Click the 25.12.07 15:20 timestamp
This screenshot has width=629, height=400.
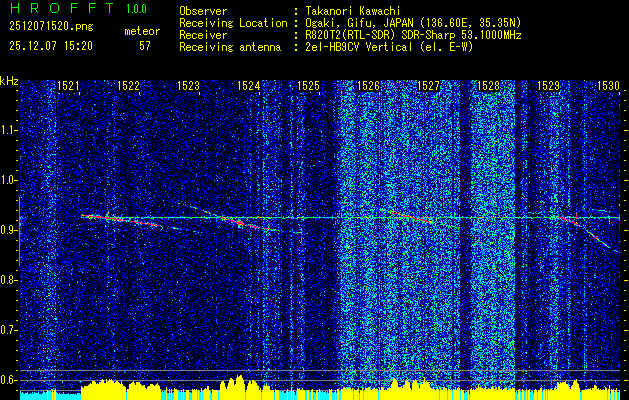(x=50, y=46)
